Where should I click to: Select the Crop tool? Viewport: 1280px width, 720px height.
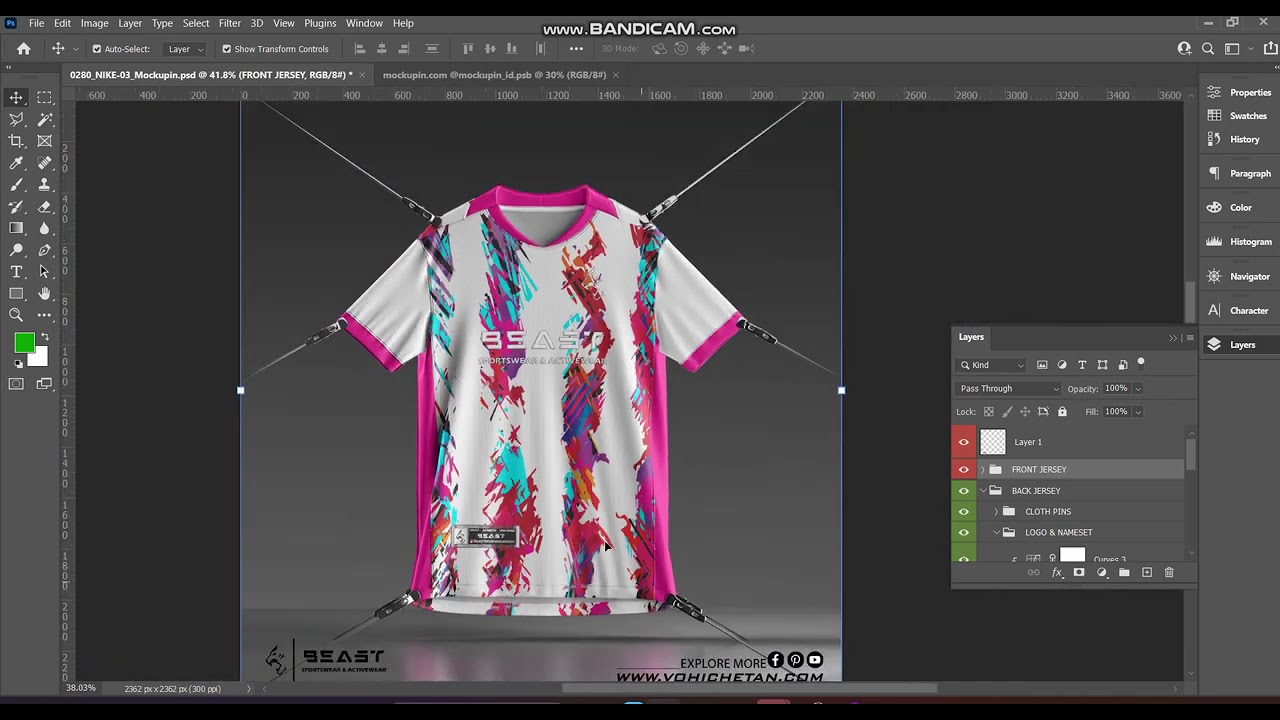17,141
